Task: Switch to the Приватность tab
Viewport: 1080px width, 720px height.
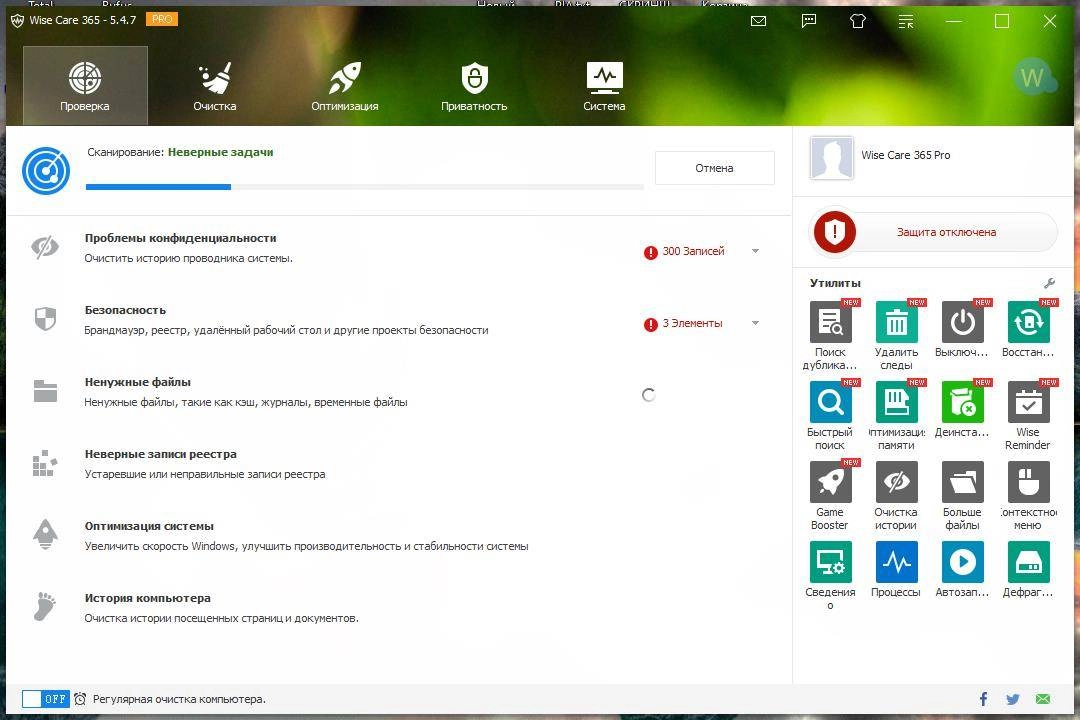Action: tap(474, 85)
